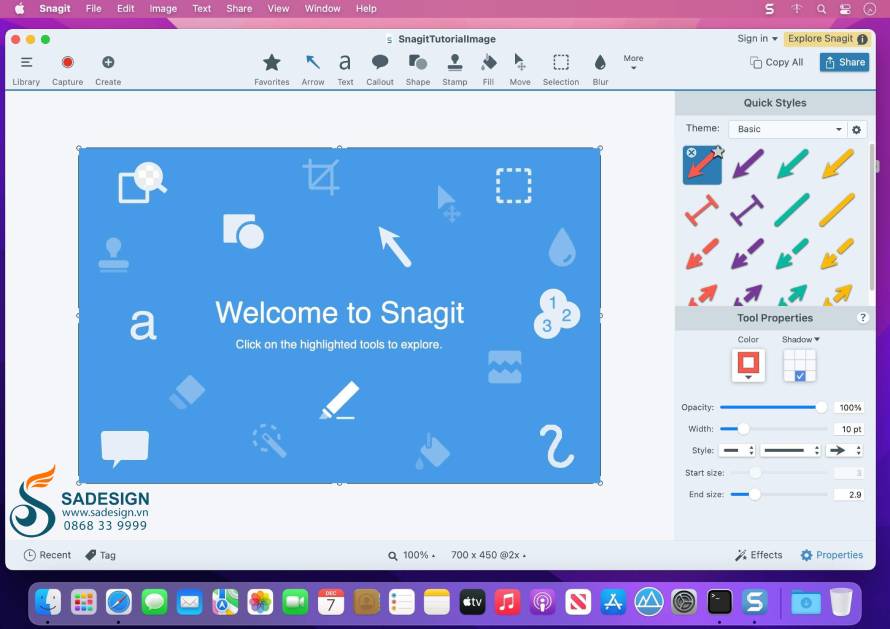The image size is (890, 629).
Task: Select the Fill tool
Action: (488, 70)
